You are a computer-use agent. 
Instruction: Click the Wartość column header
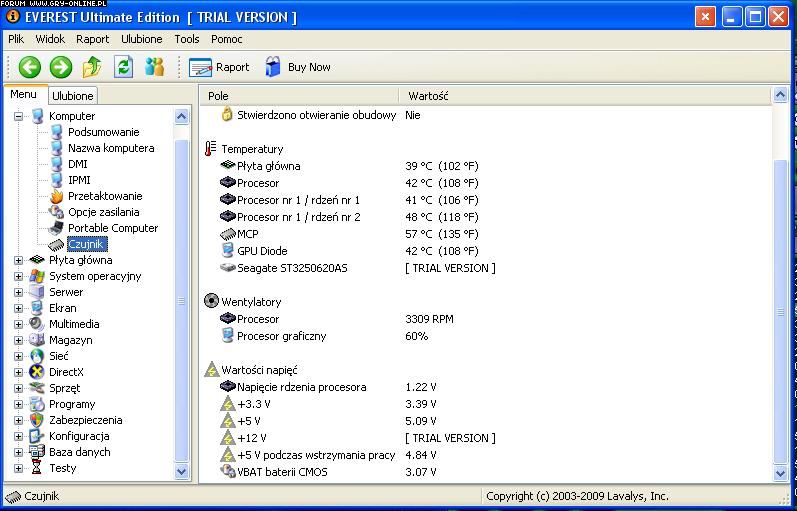coord(428,96)
